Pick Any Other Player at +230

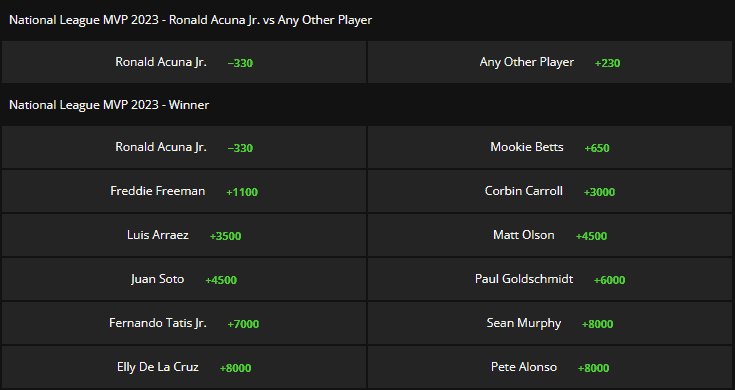550,62
